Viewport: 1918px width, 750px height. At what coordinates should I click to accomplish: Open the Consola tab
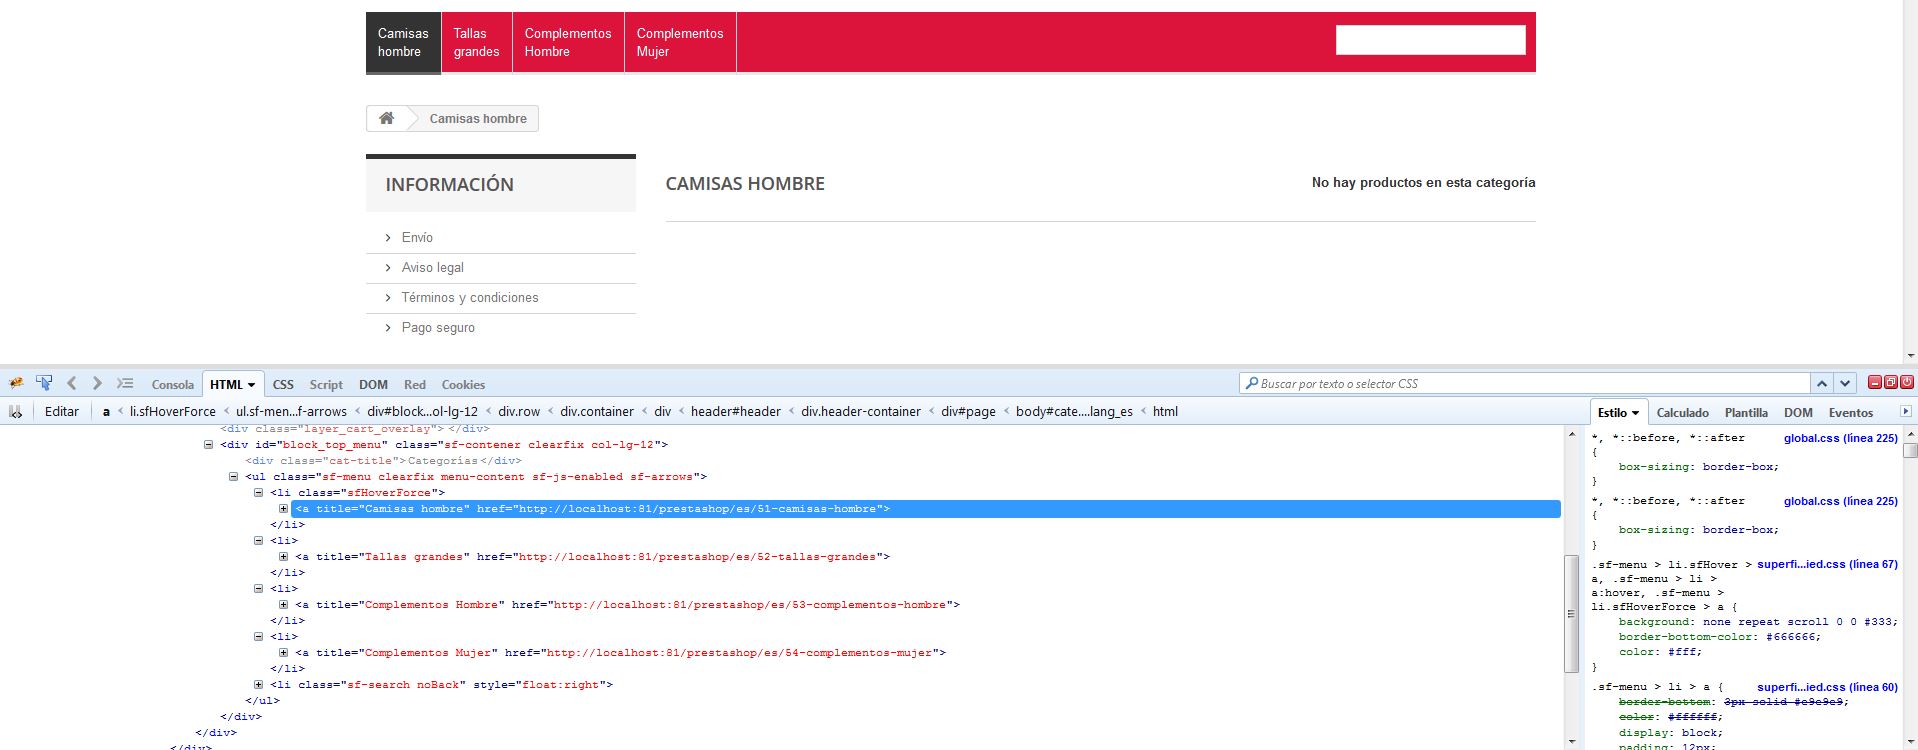[x=173, y=384]
